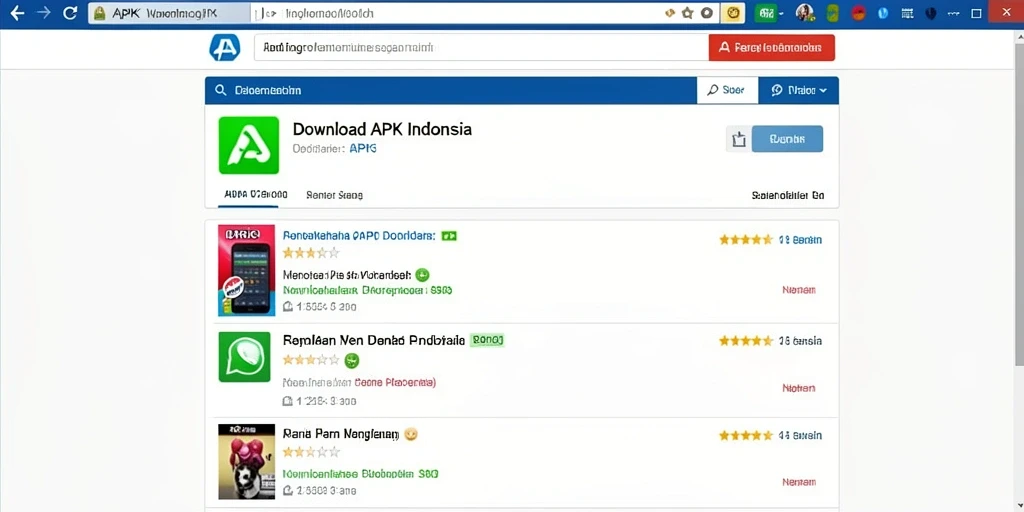The width and height of the screenshot is (1024, 512).
Task: Click the dark shield extension icon
Action: (x=931, y=13)
